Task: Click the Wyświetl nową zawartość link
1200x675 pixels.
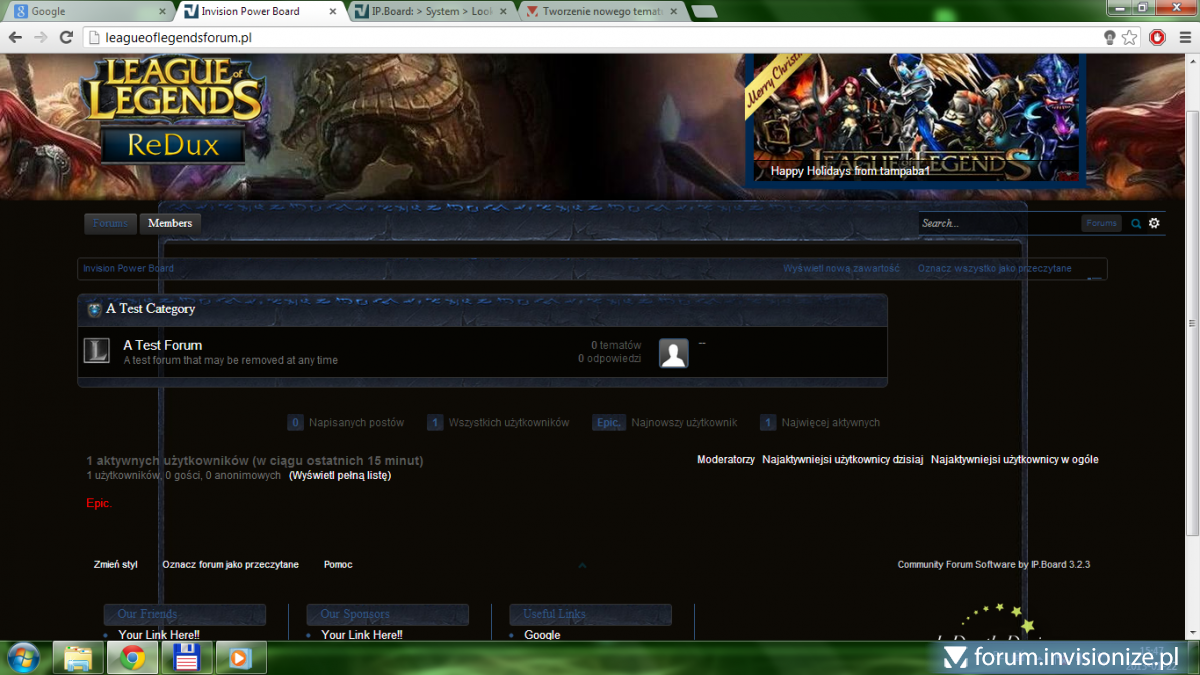Action: click(841, 268)
